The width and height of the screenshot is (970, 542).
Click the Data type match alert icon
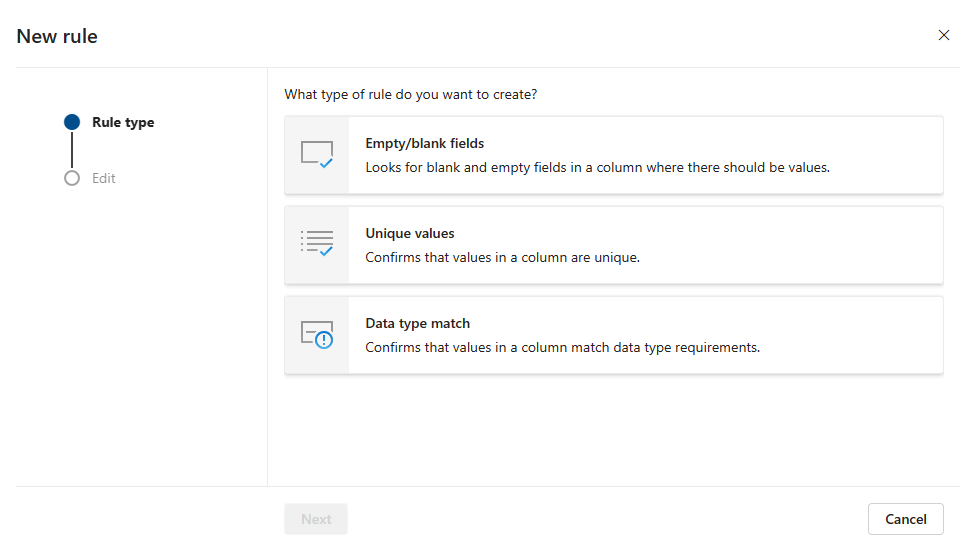[316, 334]
